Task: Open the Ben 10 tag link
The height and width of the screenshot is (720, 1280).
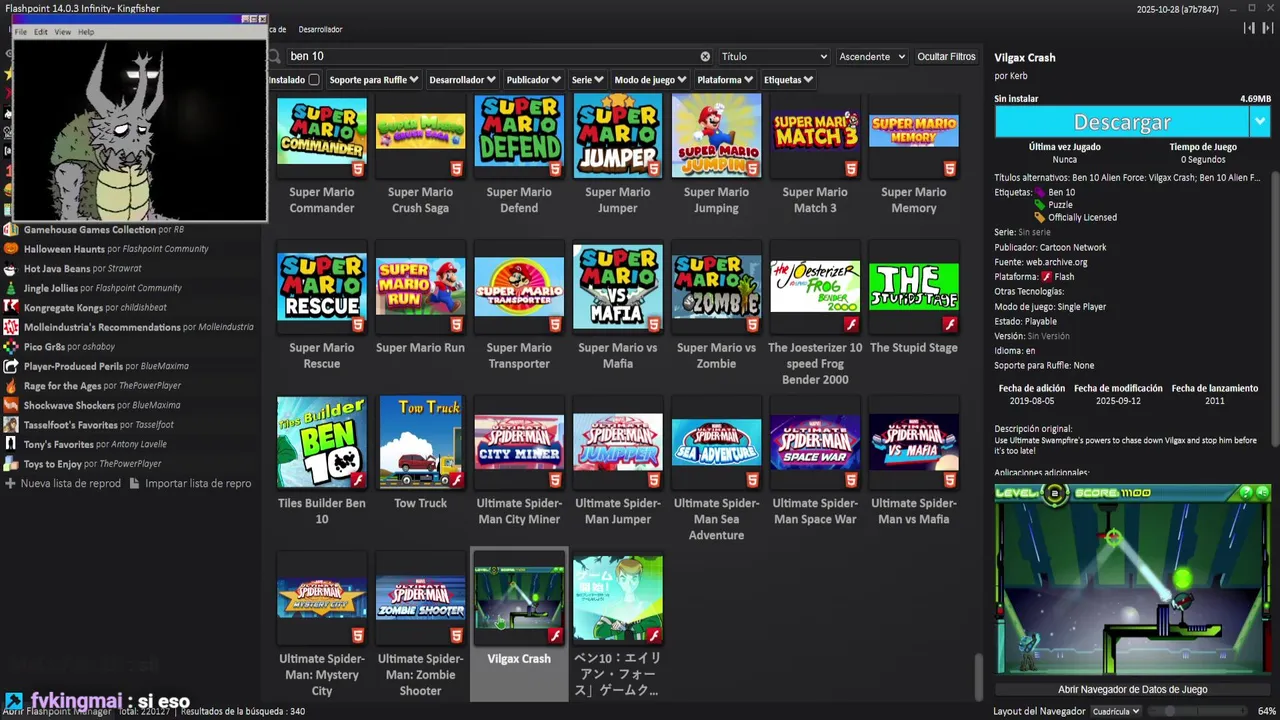Action: click(1062, 192)
